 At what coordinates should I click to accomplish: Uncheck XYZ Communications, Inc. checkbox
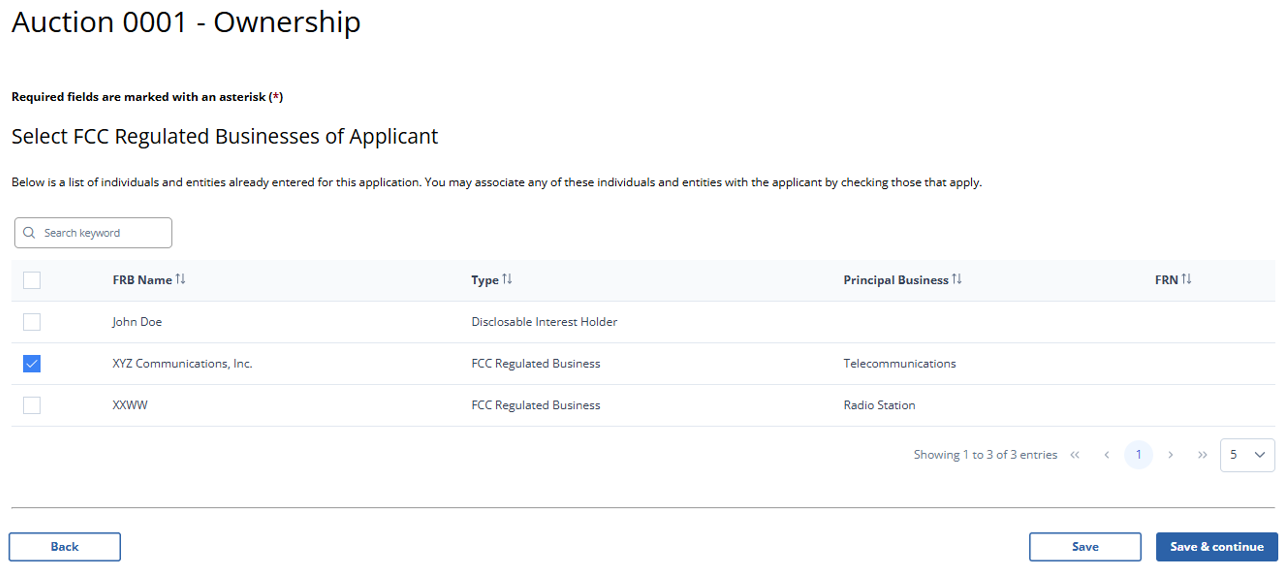coord(32,364)
